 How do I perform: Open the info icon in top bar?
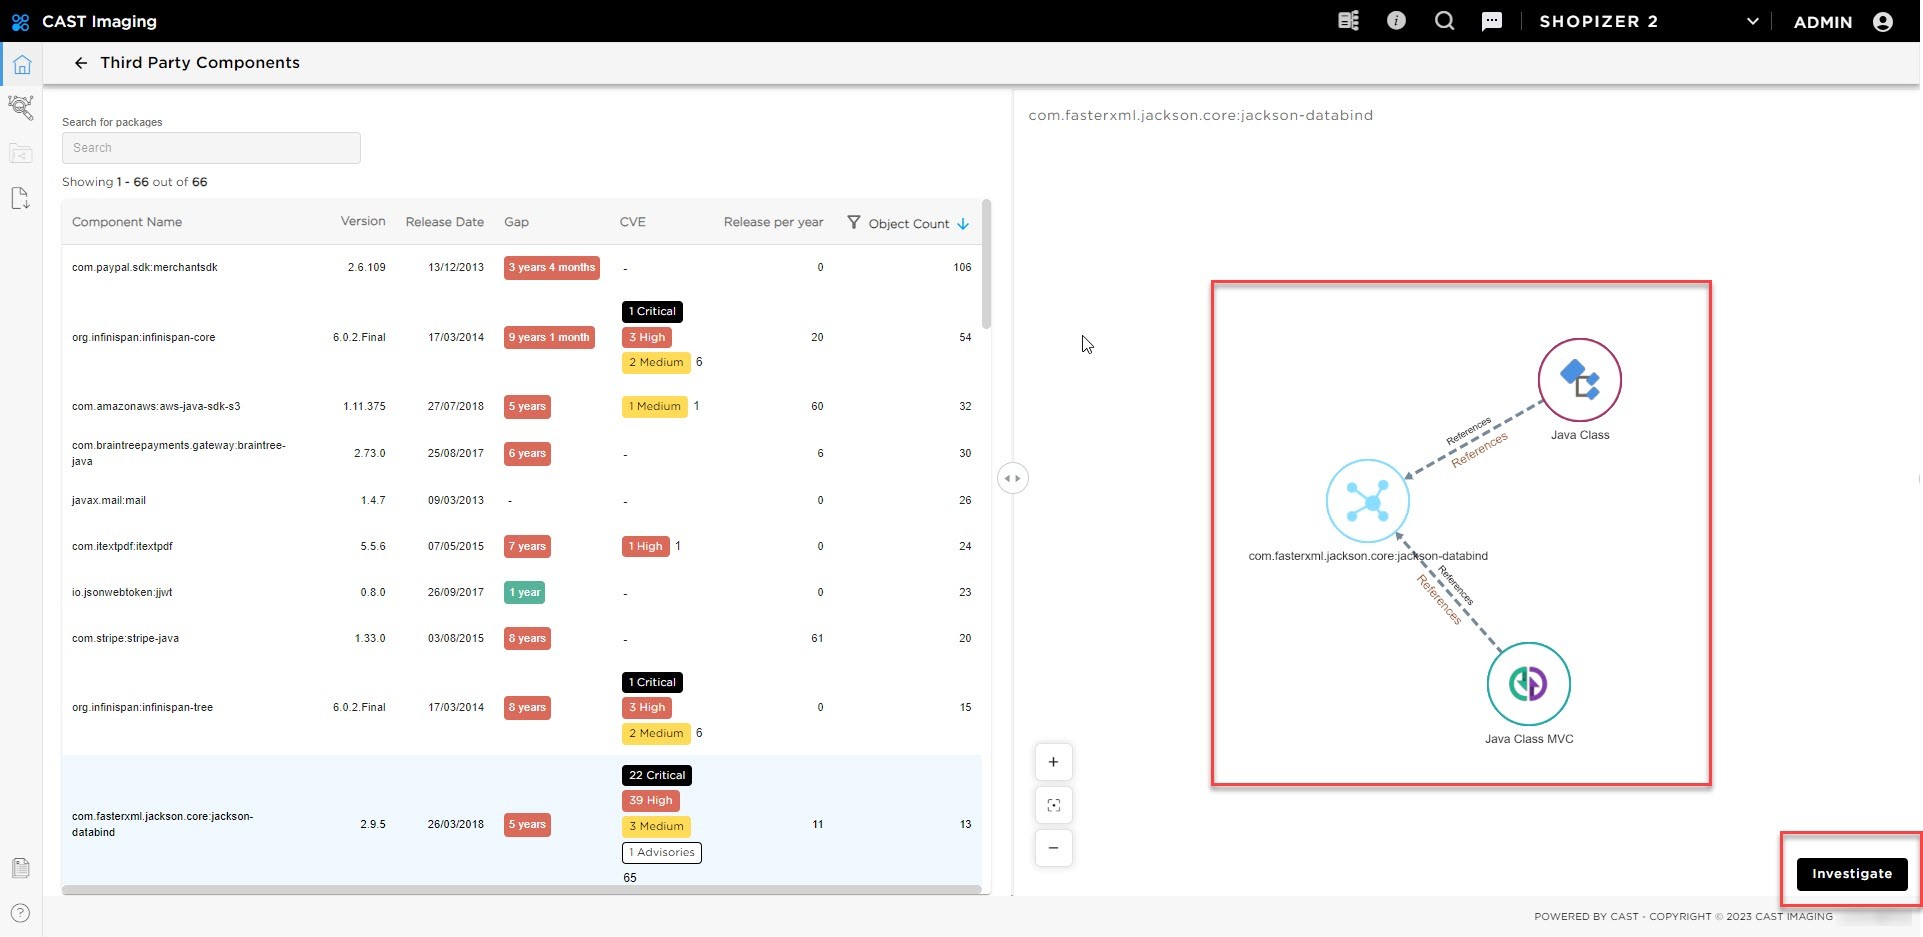tap(1396, 21)
